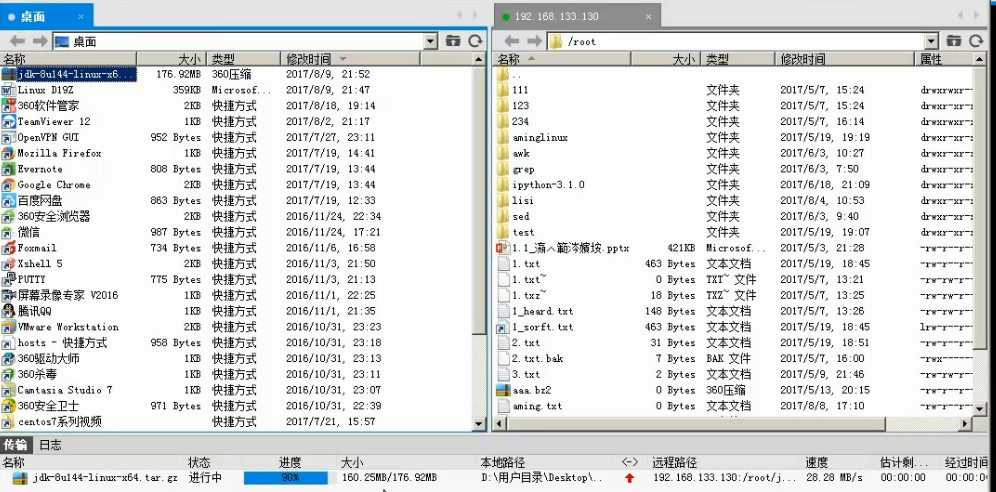Select the aminglinux folder icon
The width and height of the screenshot is (996, 492).
503,137
